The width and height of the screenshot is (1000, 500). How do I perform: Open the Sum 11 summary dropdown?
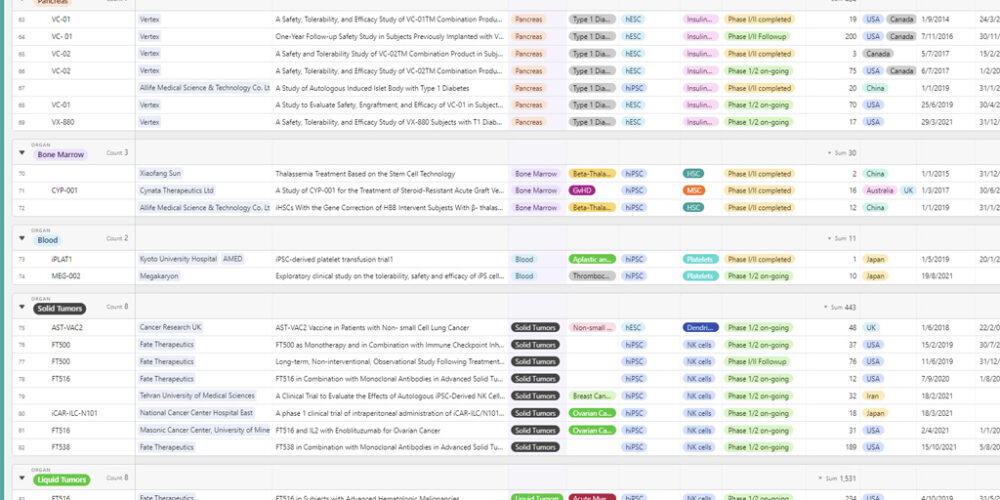tap(842, 239)
